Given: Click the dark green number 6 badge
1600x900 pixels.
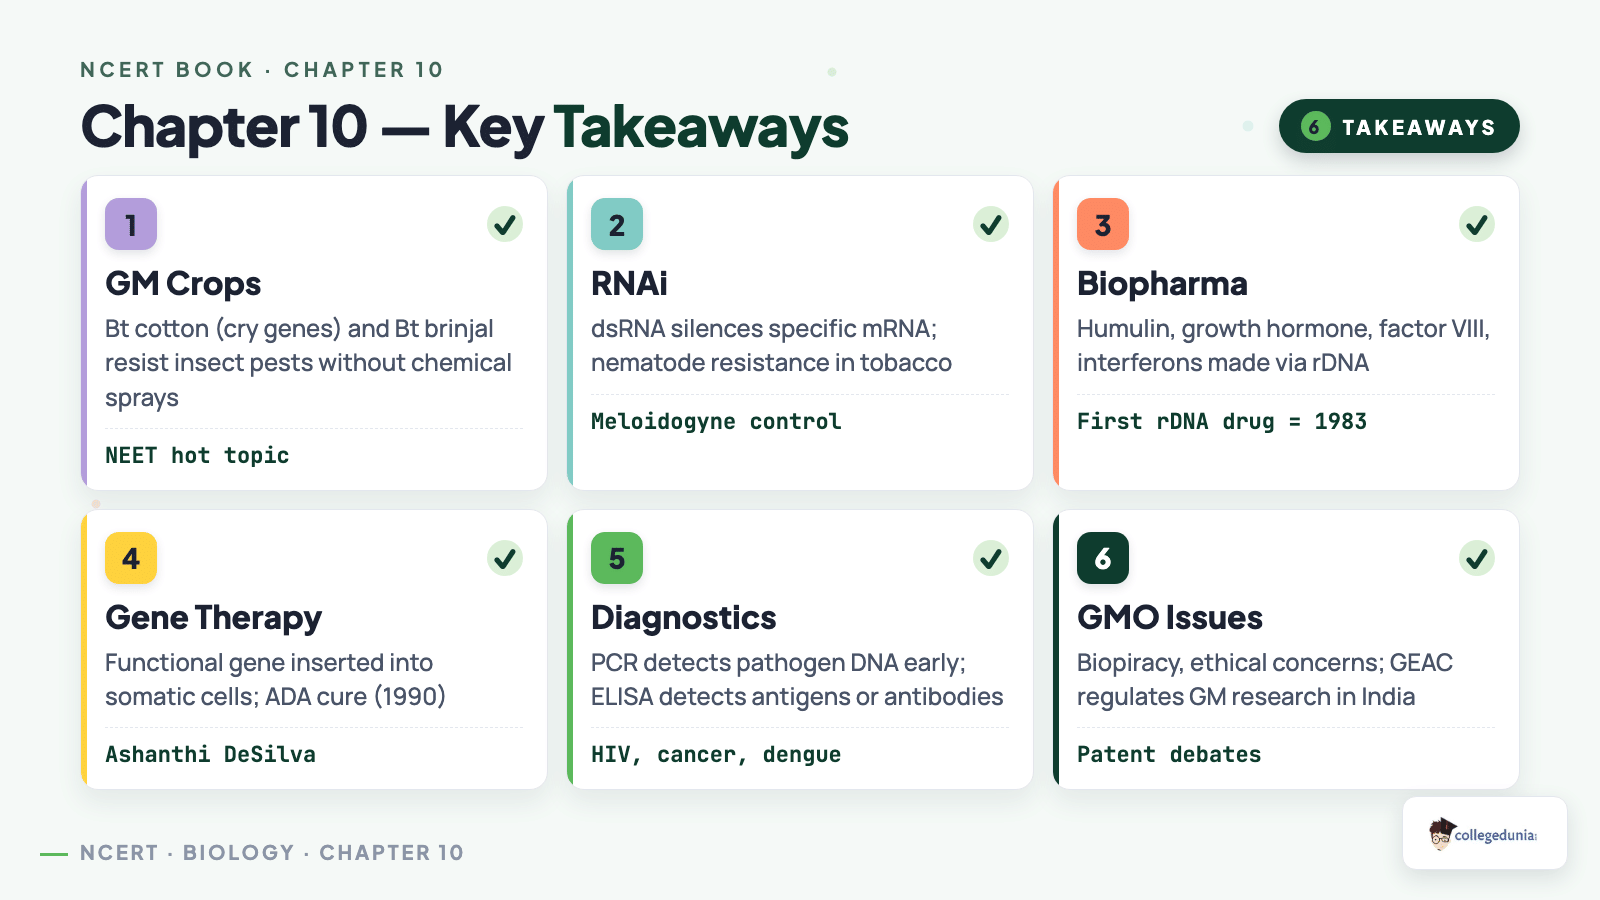Looking at the screenshot, I should point(1103,558).
